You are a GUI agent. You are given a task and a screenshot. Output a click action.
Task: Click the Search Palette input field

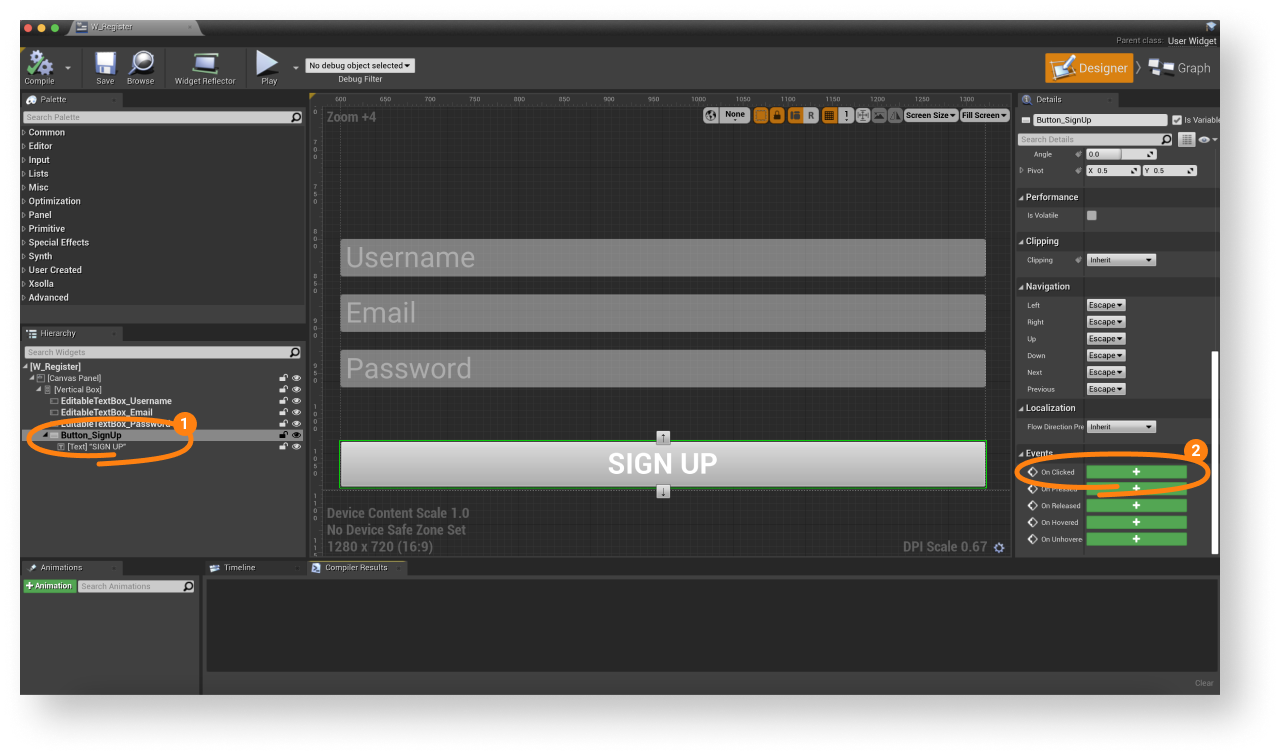157,117
